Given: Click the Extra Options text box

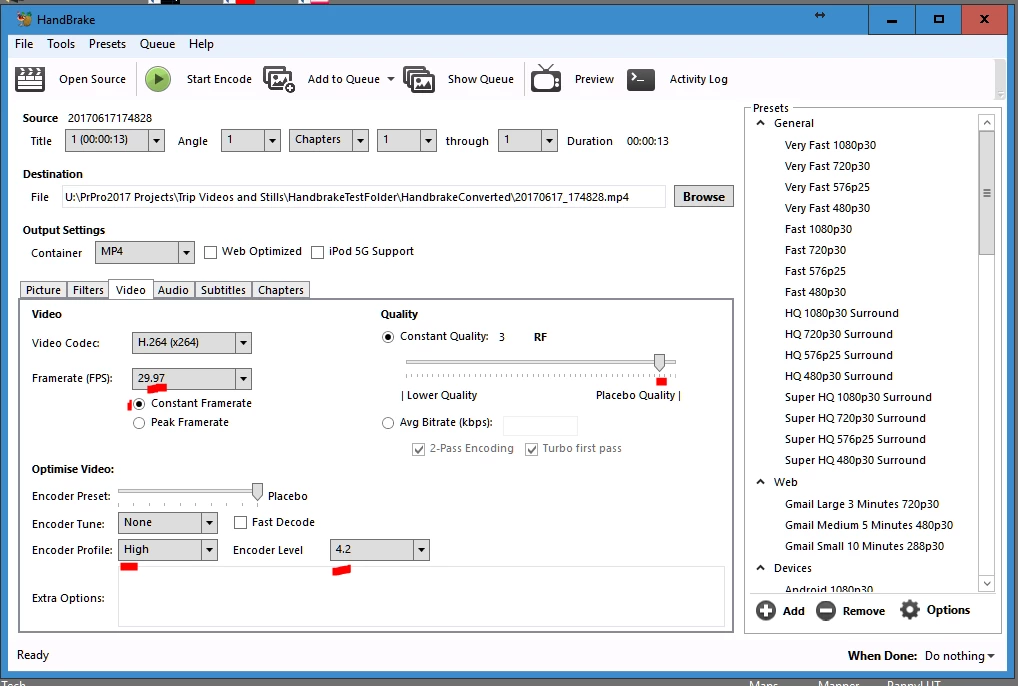Looking at the screenshot, I should (x=421, y=596).
